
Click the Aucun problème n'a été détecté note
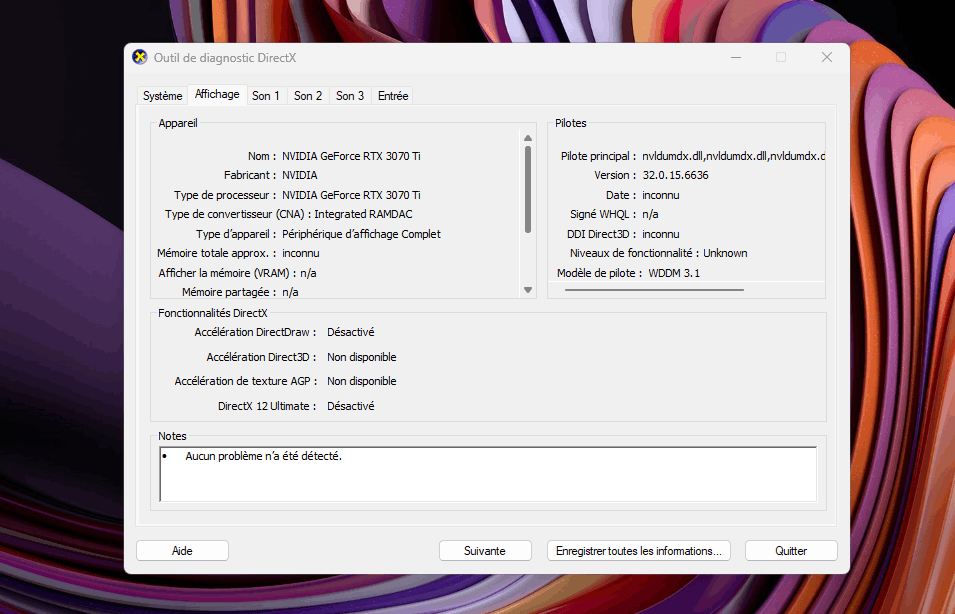pyautogui.click(x=264, y=456)
